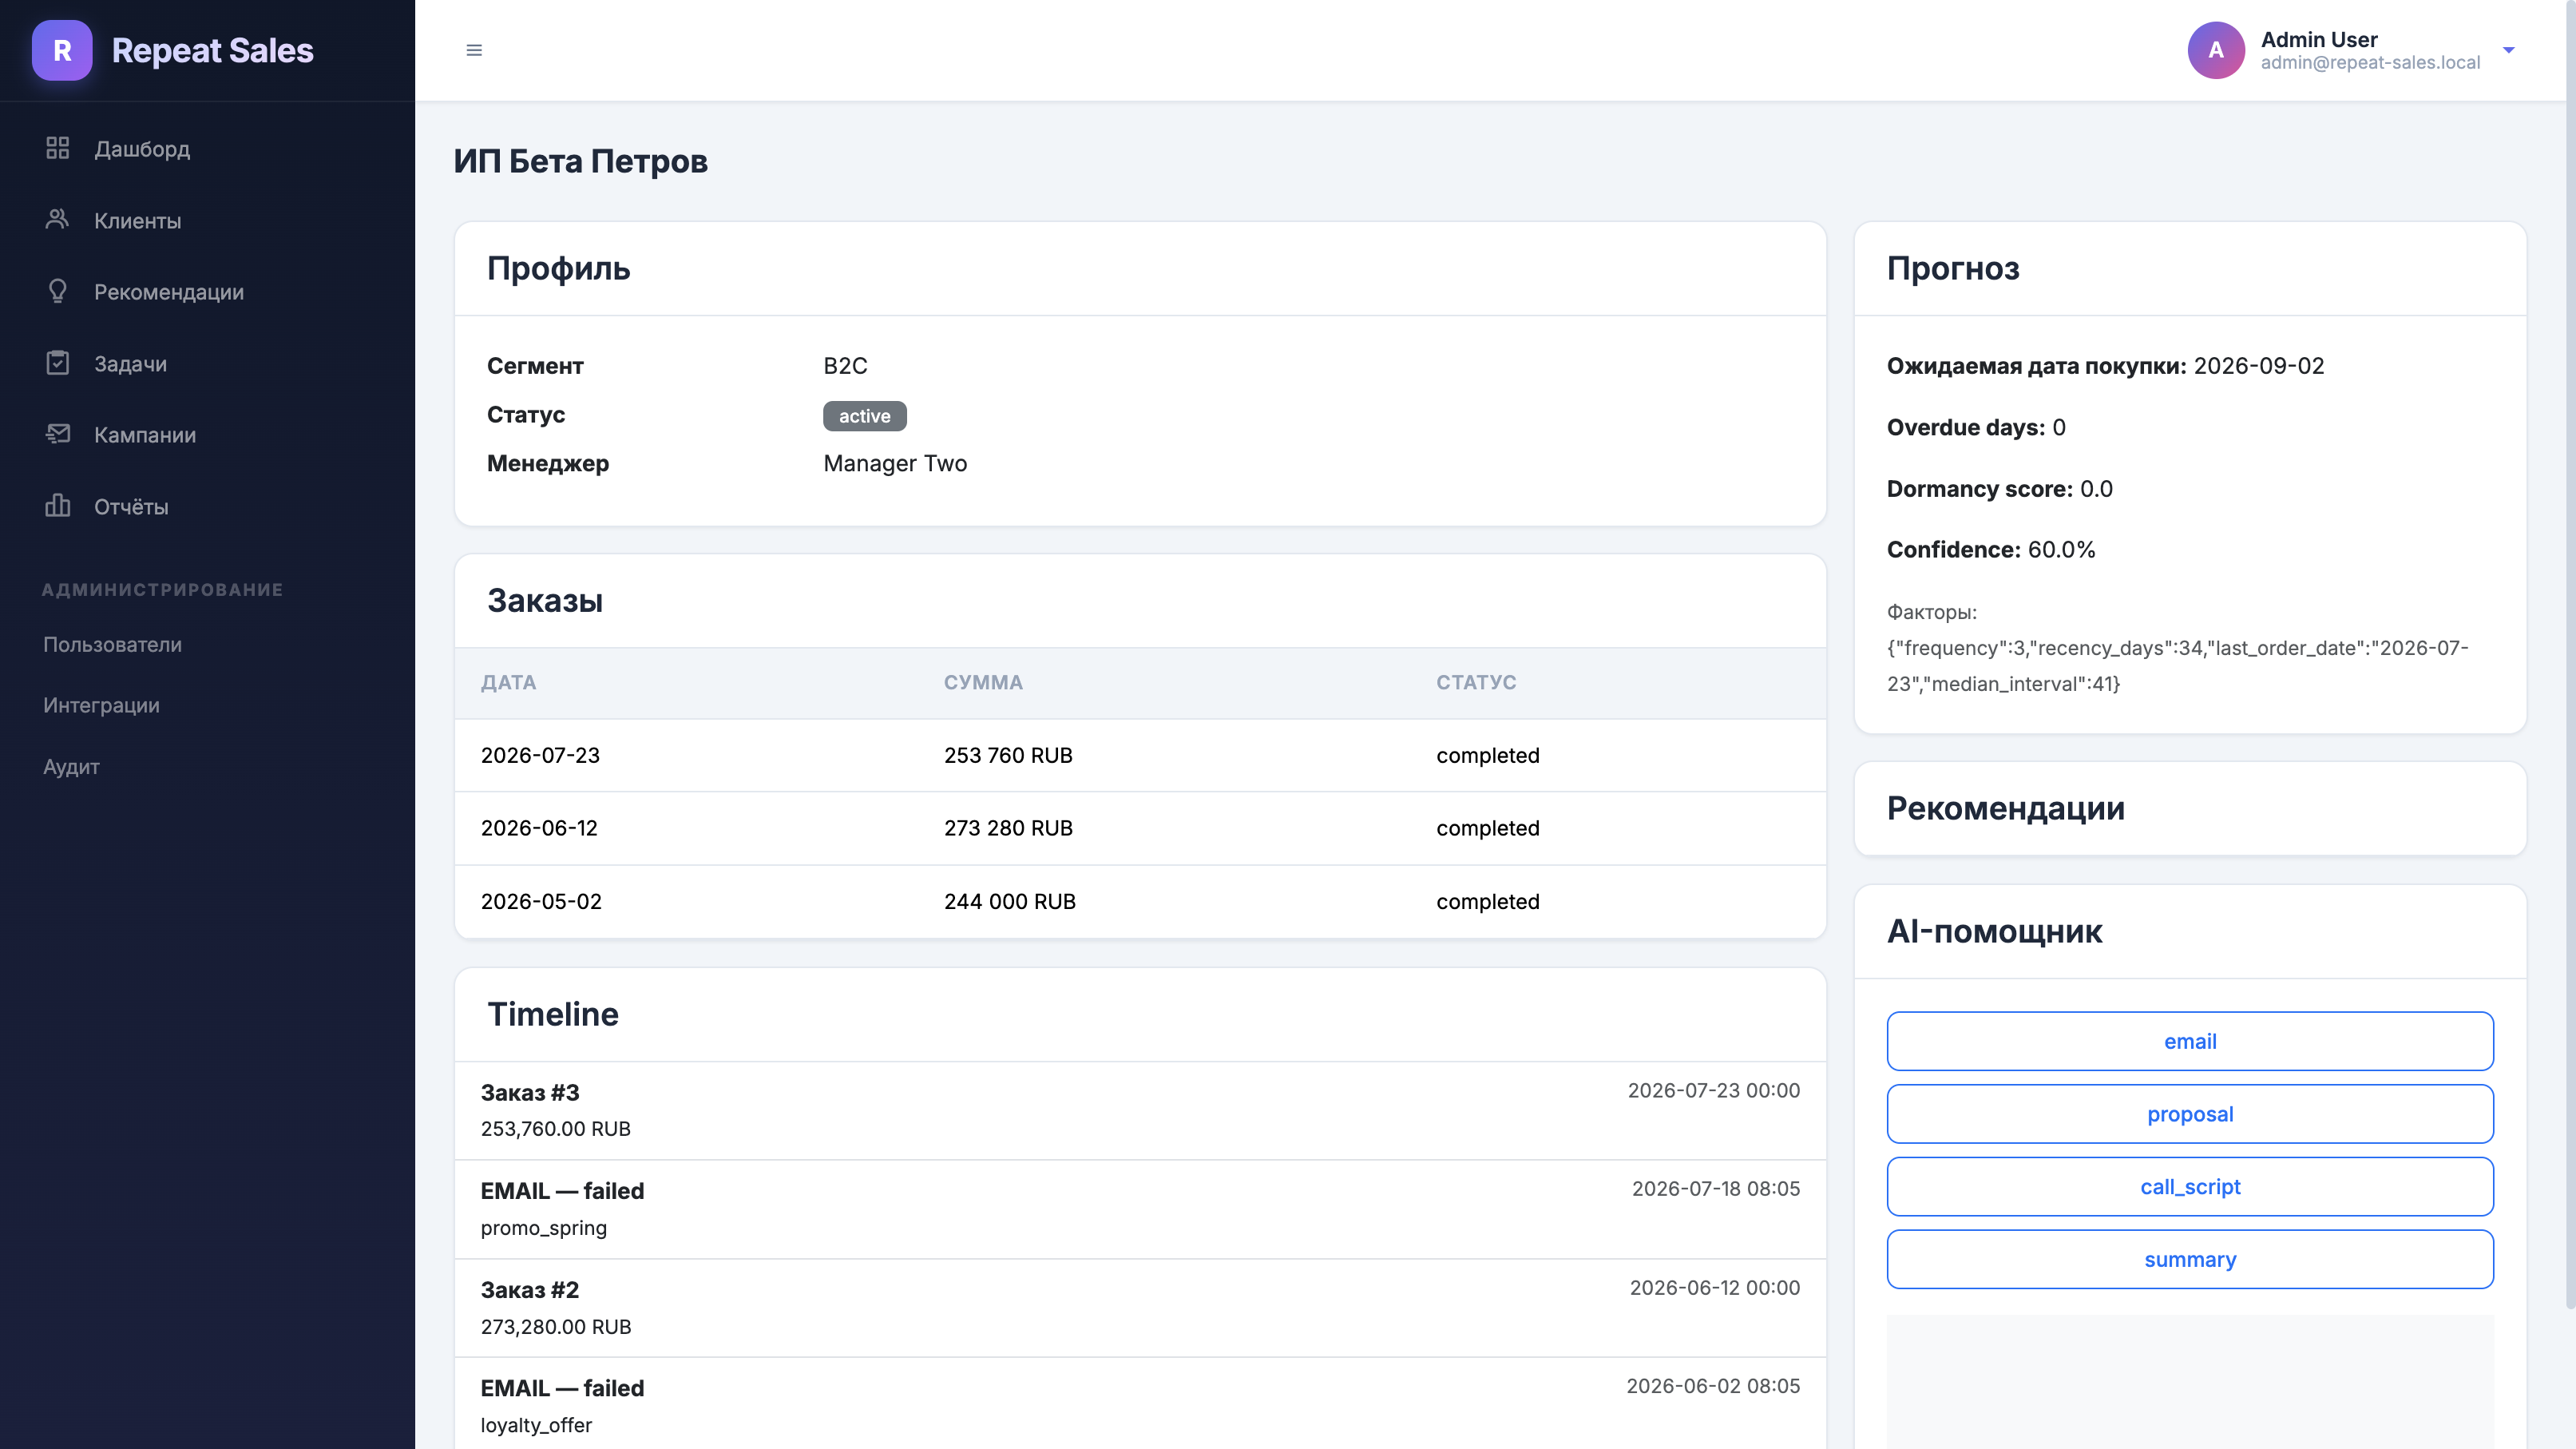
Task: Open the Дашборд grid icon
Action: pyautogui.click(x=58, y=148)
